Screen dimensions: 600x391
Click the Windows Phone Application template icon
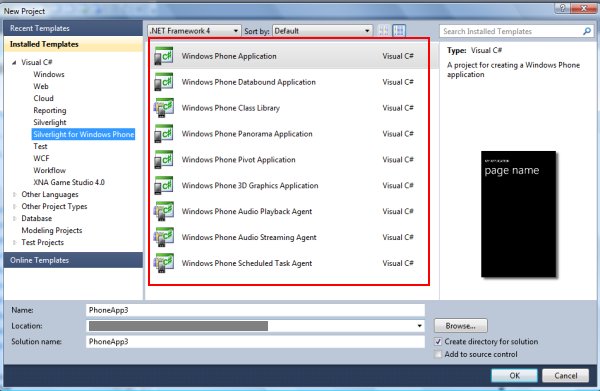point(164,56)
